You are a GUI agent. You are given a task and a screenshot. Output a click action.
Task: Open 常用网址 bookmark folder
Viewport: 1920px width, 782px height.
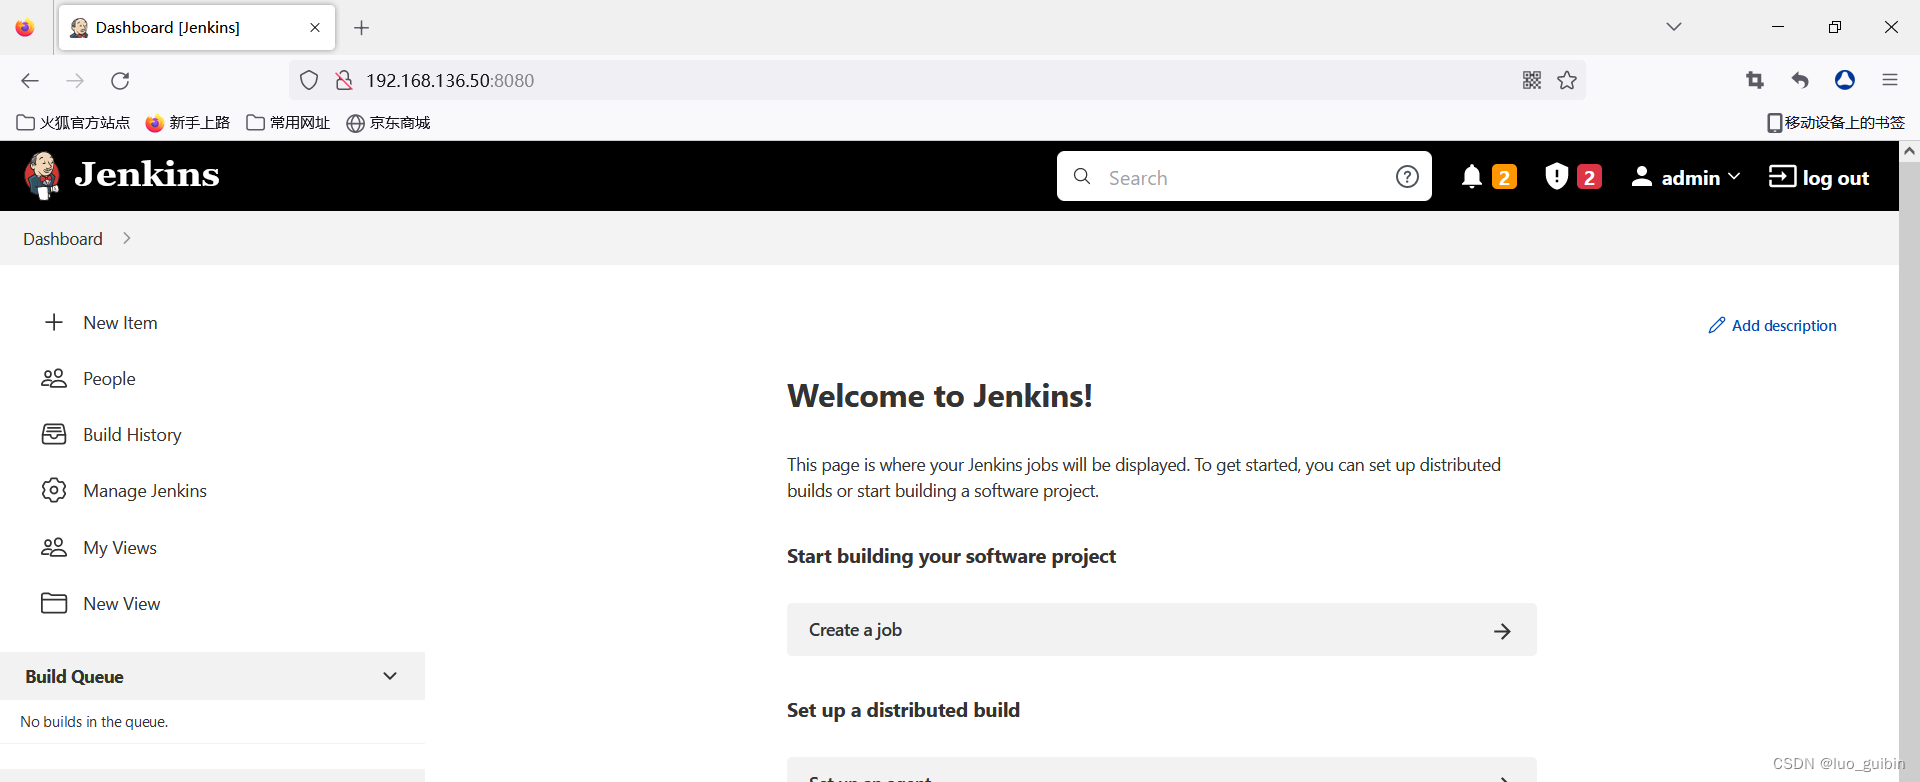[x=288, y=123]
